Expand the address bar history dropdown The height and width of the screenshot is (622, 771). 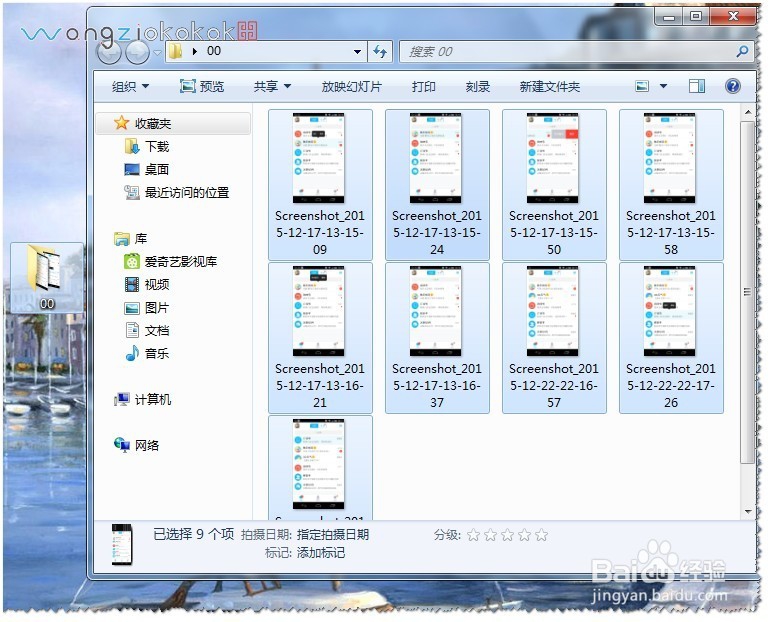pyautogui.click(x=357, y=51)
